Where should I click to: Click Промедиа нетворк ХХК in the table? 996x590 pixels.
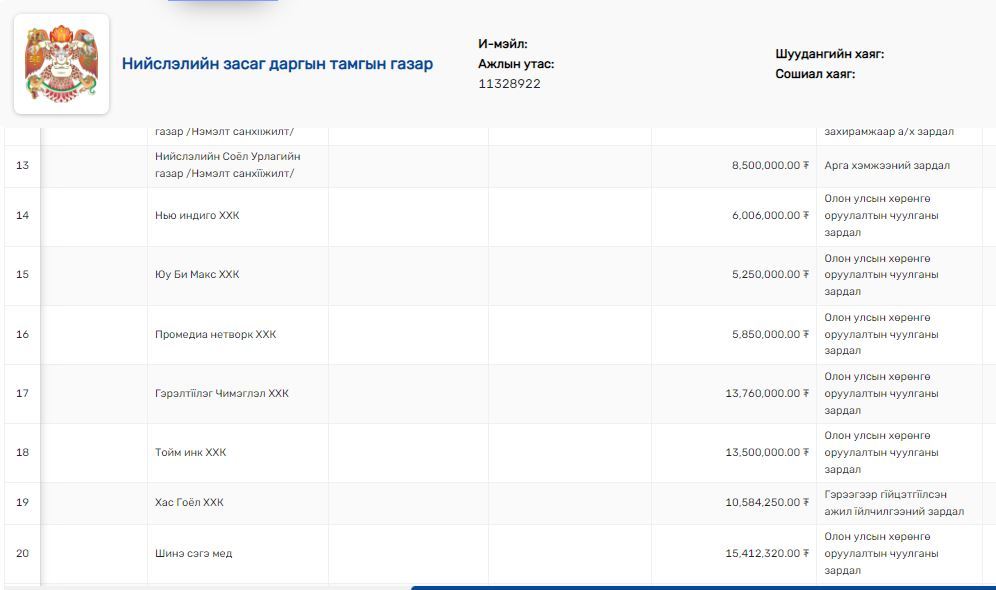tap(215, 334)
